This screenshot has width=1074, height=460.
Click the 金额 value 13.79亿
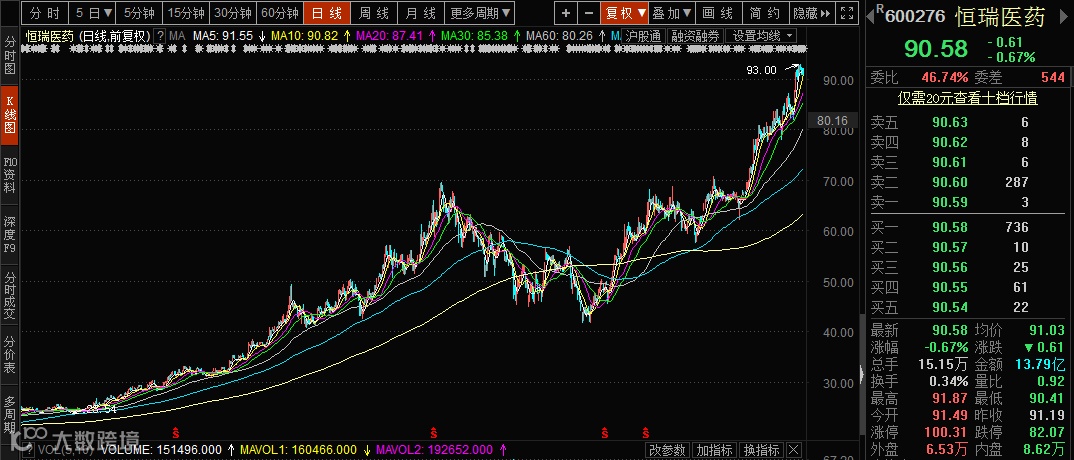(1042, 363)
